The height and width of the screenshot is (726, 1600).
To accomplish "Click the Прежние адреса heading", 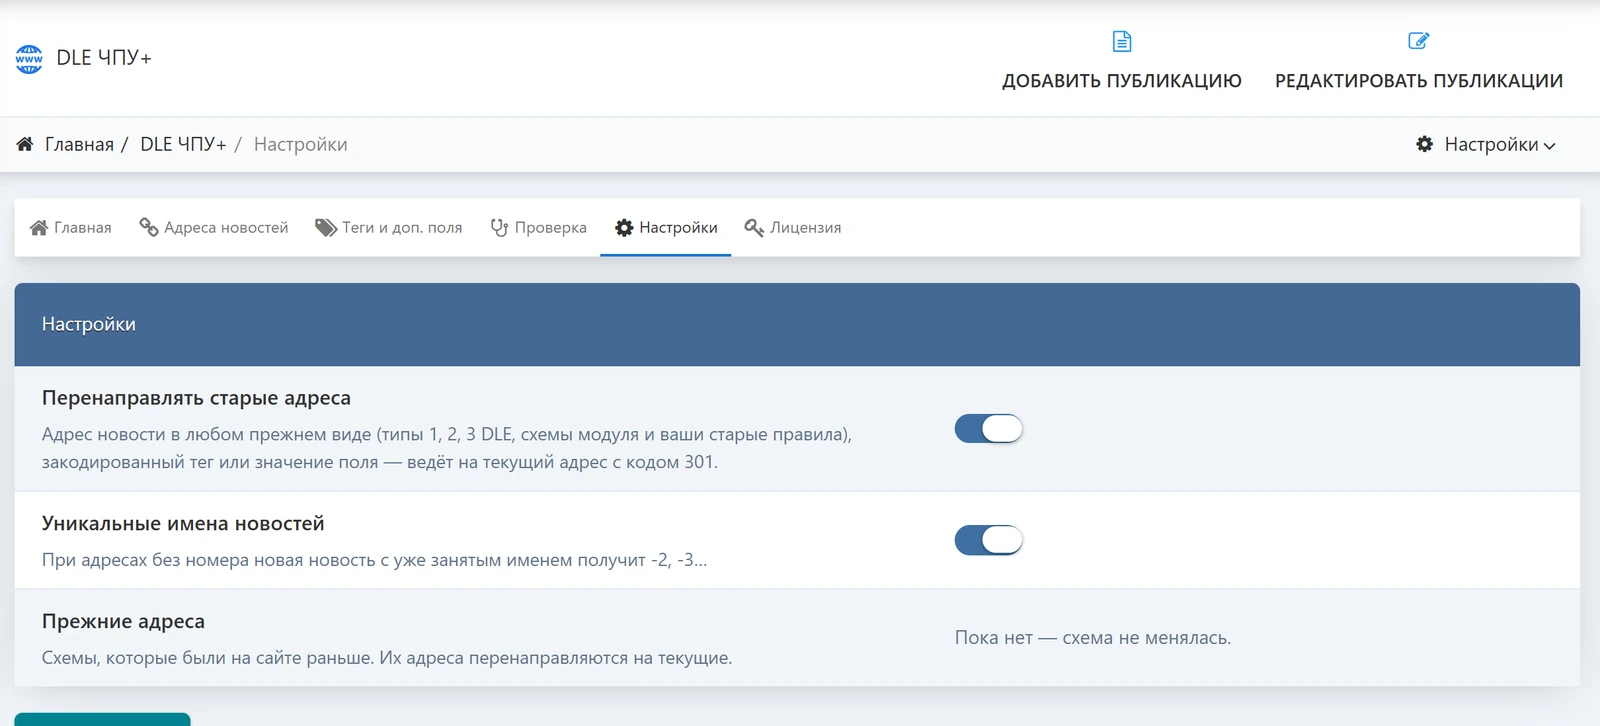I will pyautogui.click(x=123, y=621).
